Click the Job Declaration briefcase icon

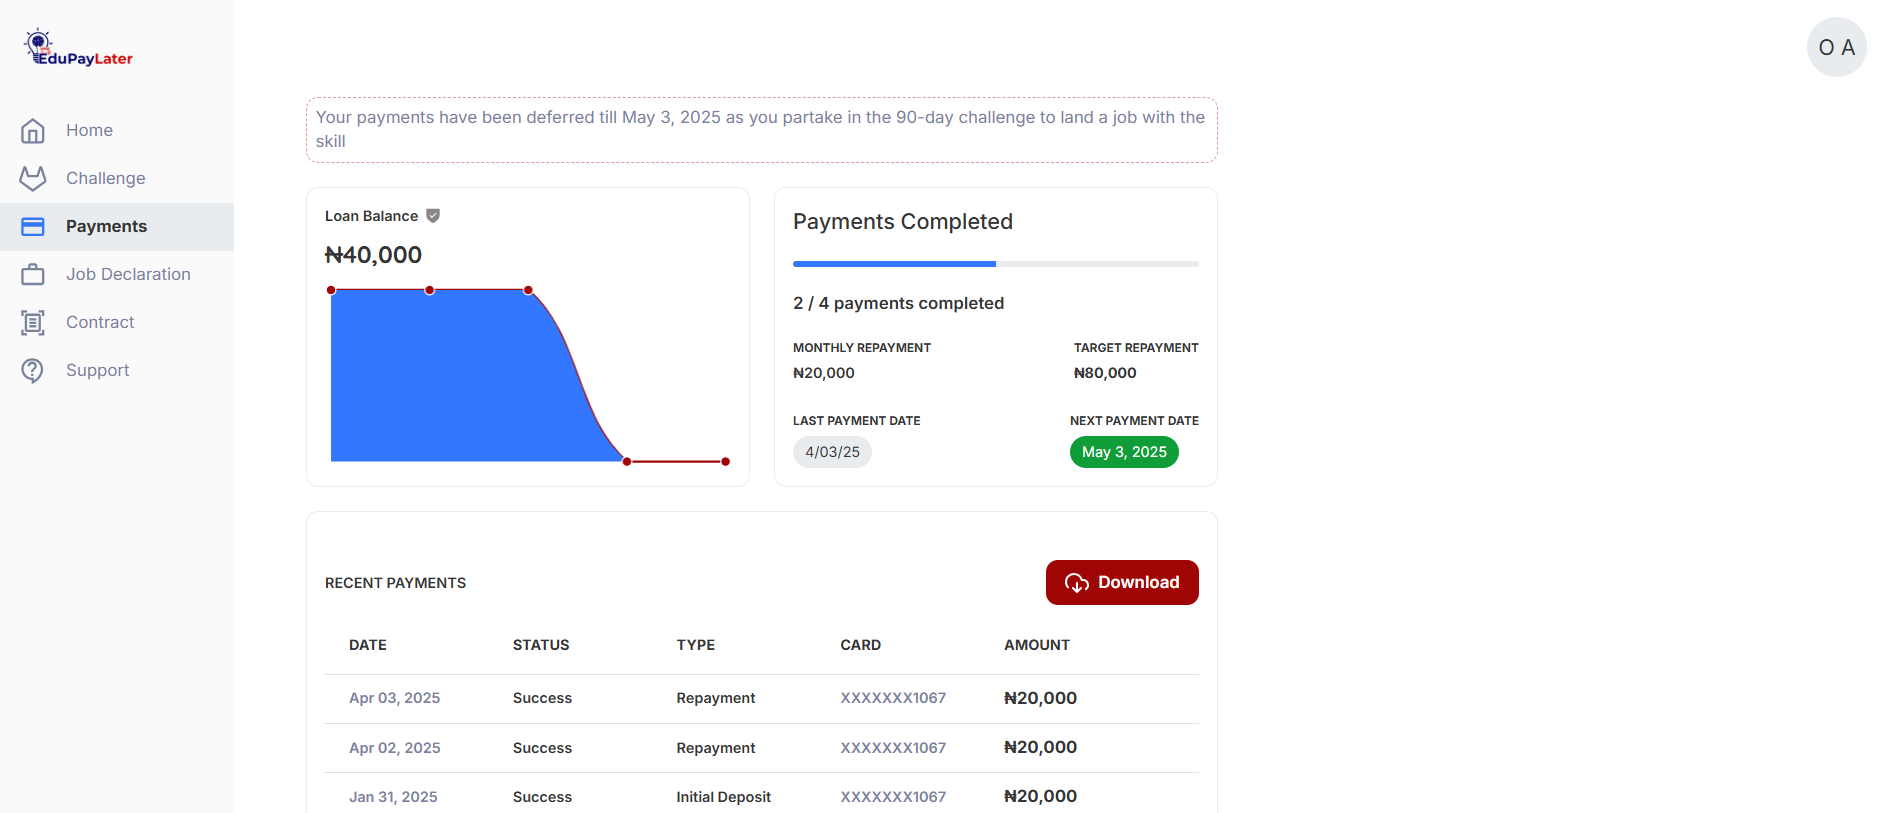click(33, 274)
